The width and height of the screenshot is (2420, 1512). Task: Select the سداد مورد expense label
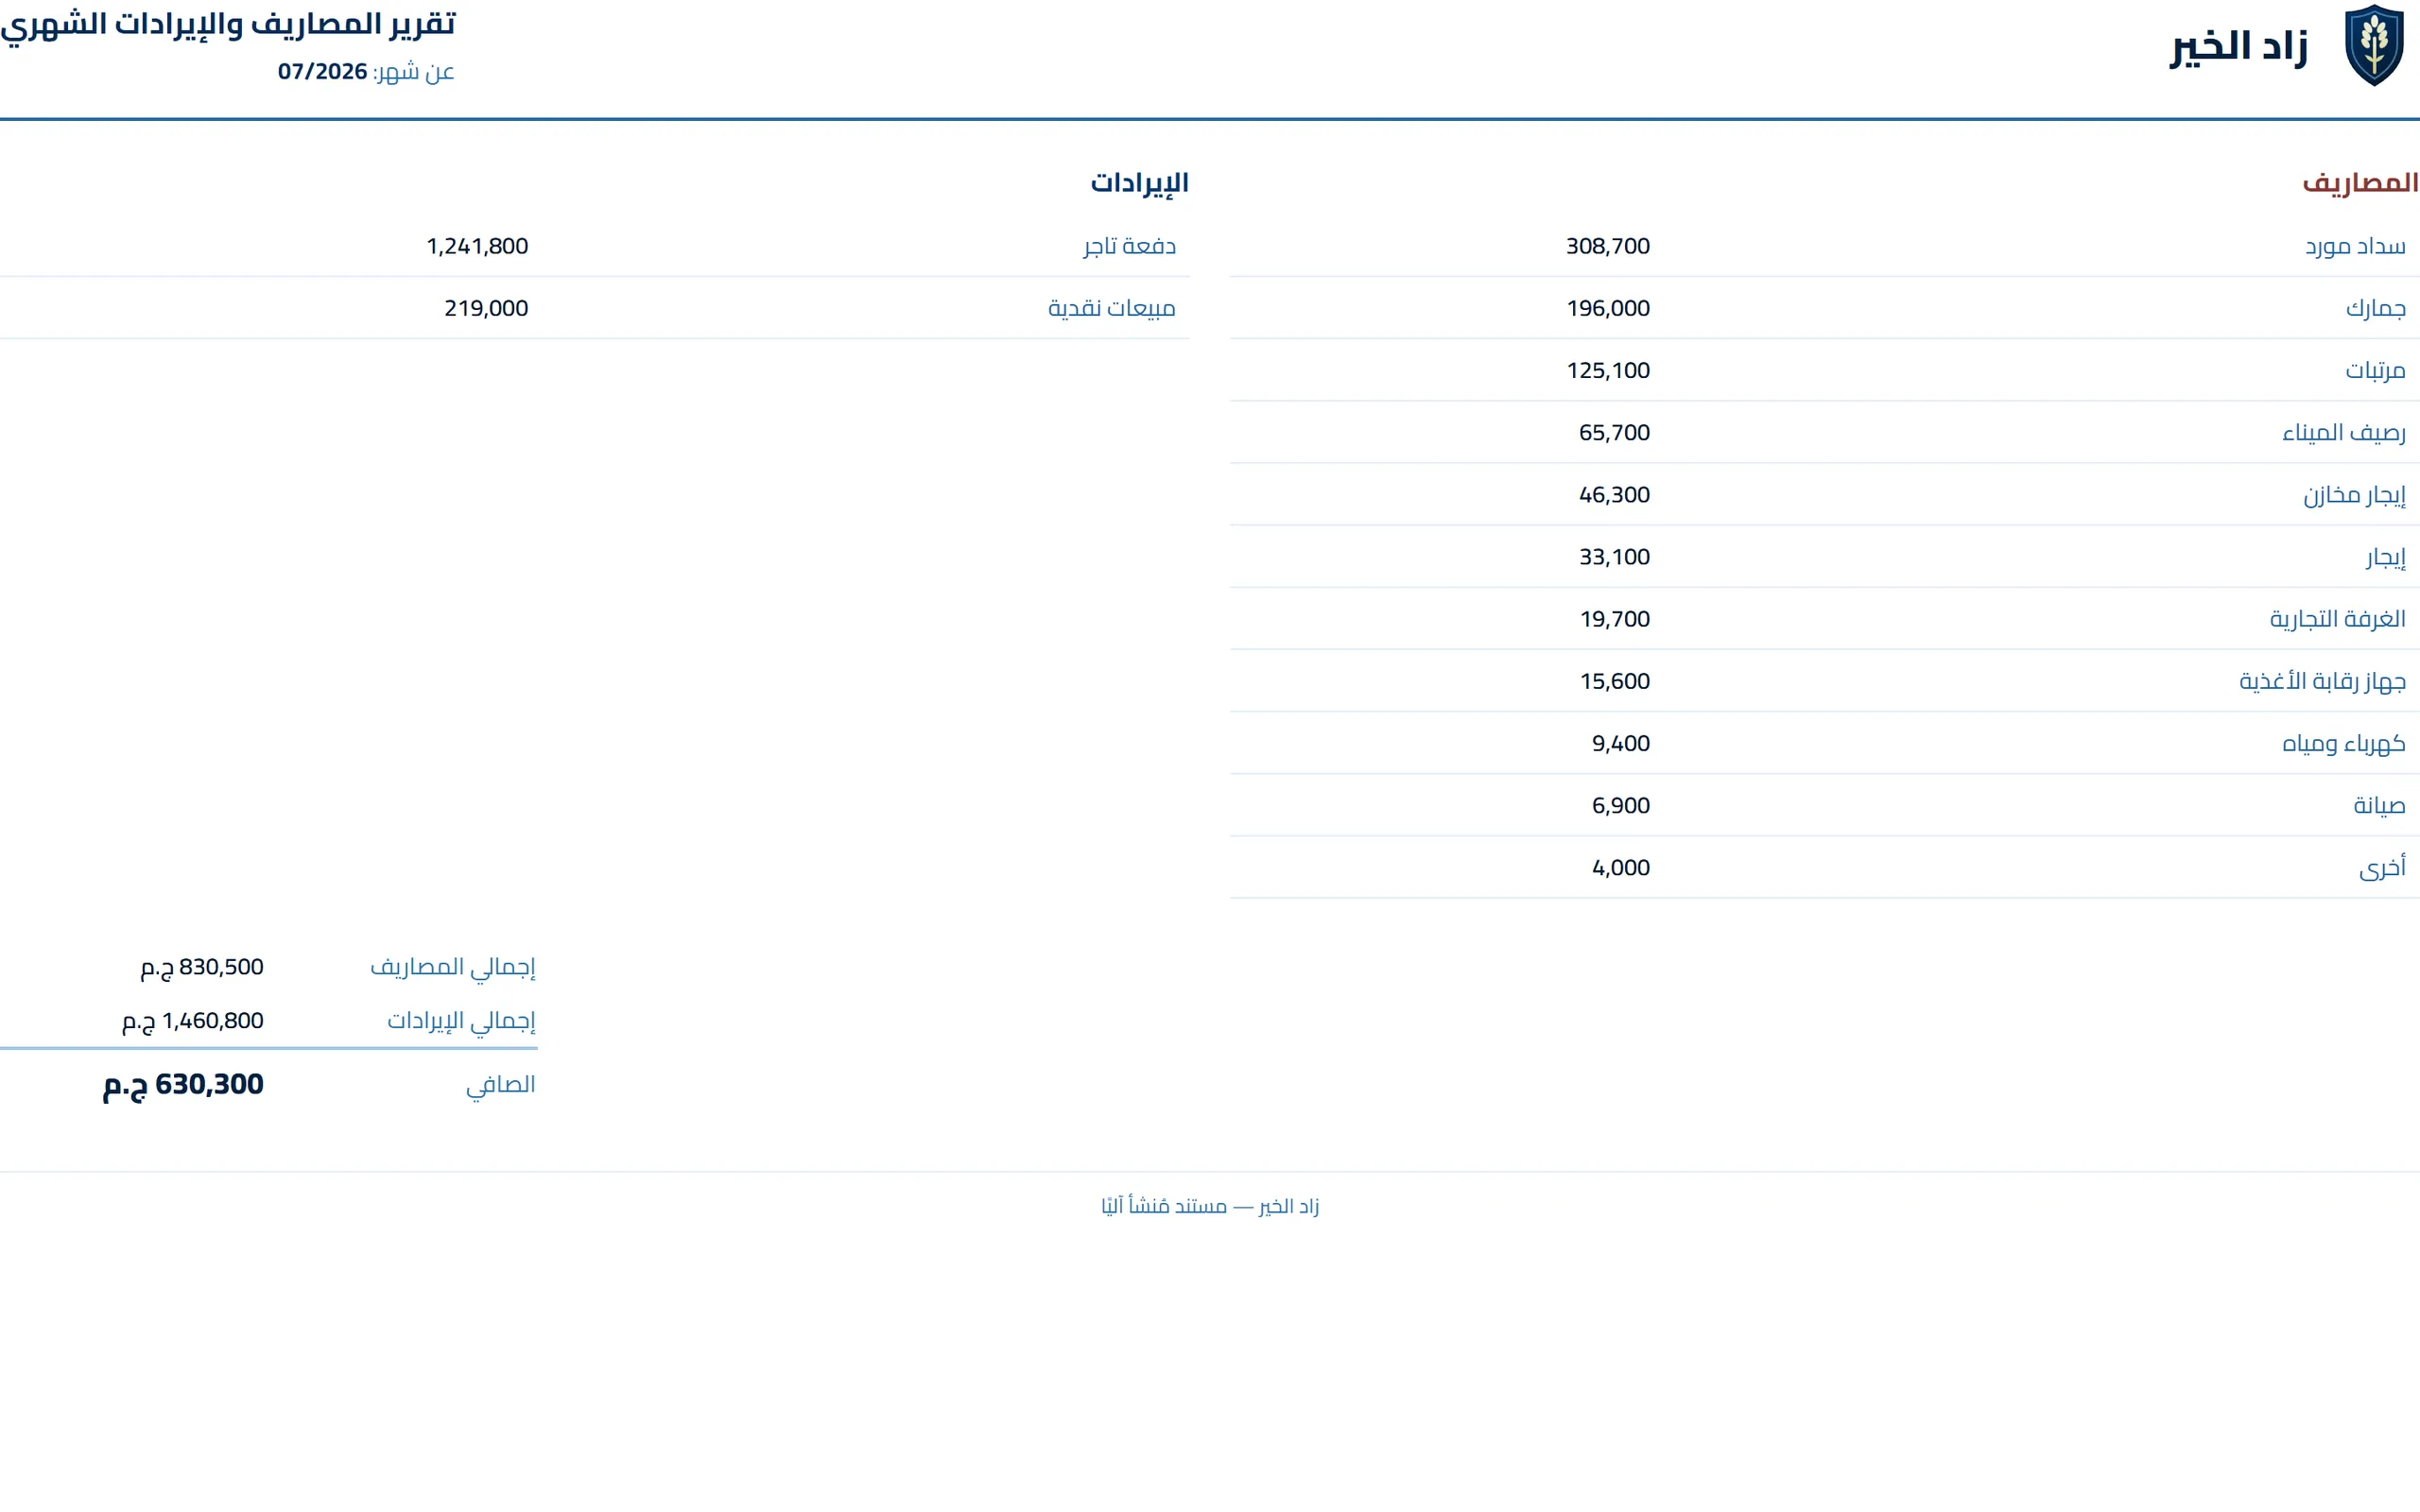click(x=2355, y=246)
